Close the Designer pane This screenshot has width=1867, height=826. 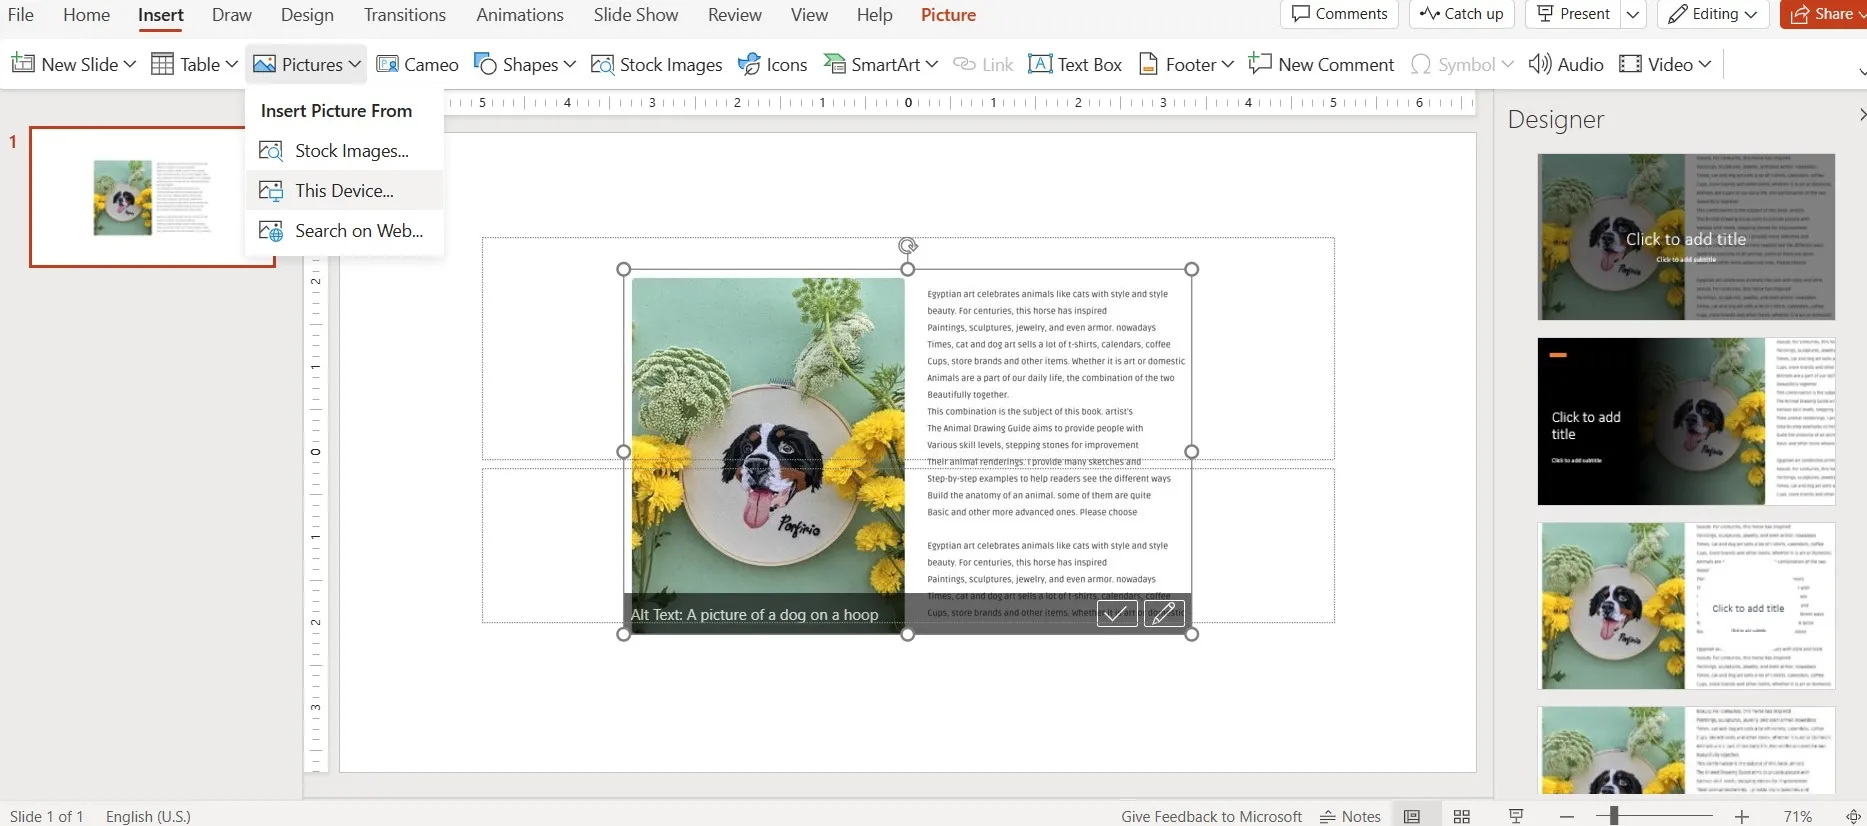coord(1861,115)
